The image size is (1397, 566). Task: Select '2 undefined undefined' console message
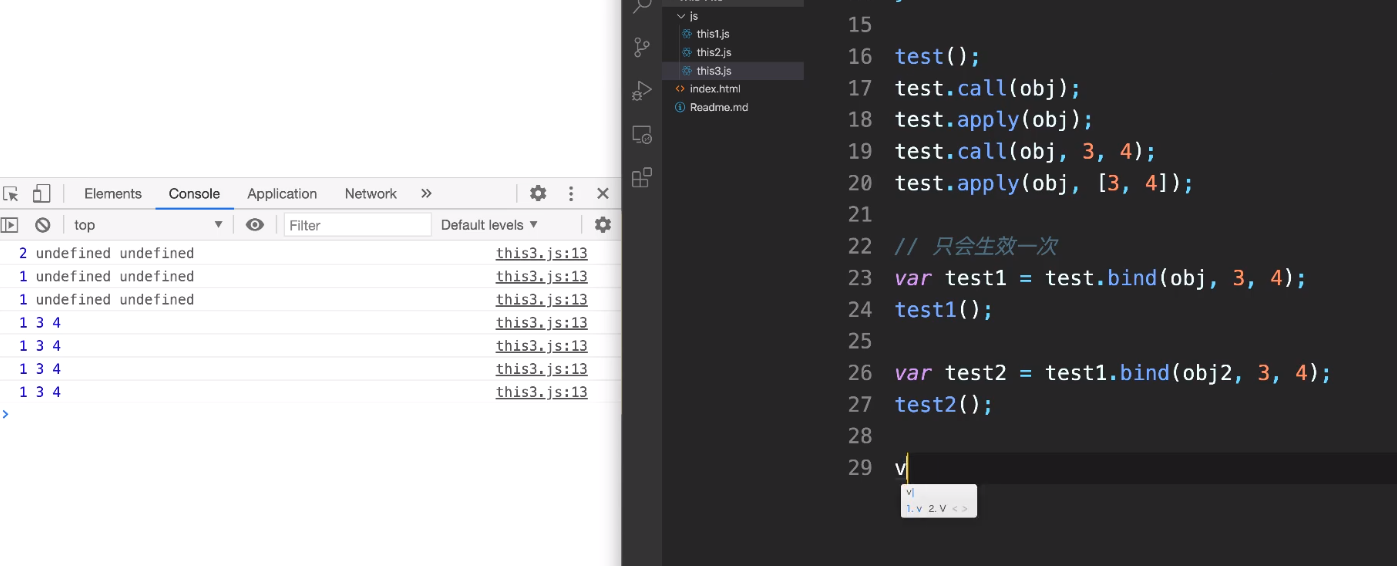pos(107,253)
